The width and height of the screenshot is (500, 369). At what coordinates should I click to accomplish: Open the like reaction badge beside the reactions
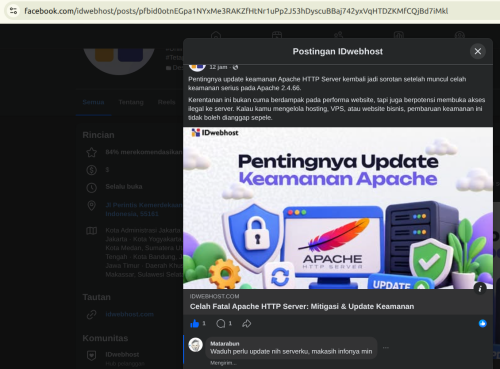click(482, 323)
